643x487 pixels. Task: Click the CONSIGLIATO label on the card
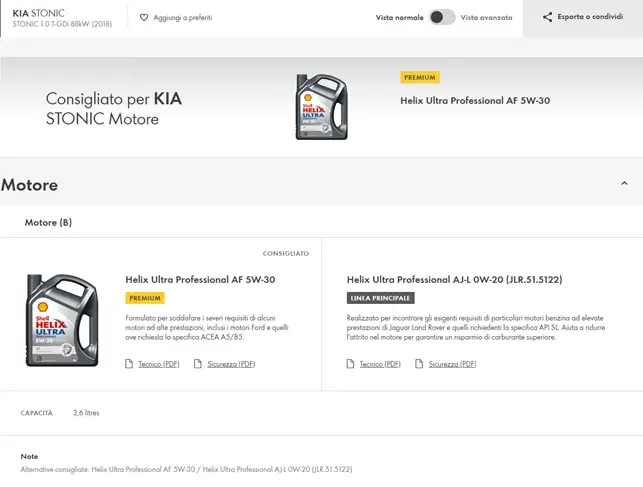(286, 254)
